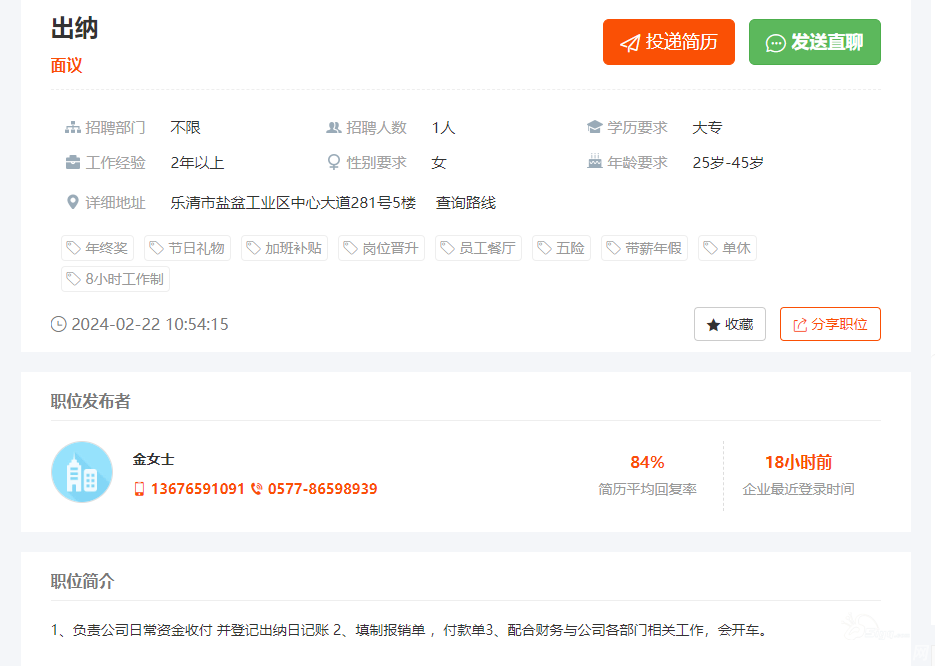
Task: Click the 84% resume reply rate
Action: tap(647, 462)
